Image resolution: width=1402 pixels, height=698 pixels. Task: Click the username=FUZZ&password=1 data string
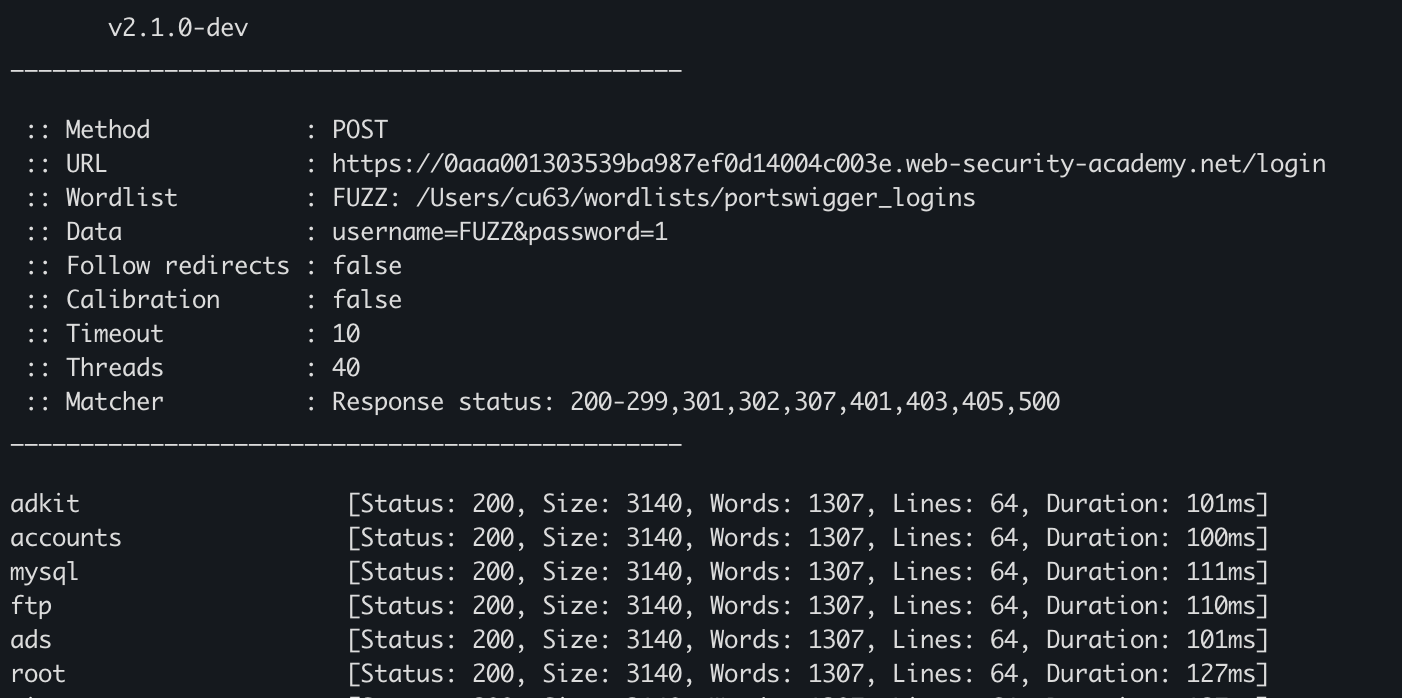pos(500,232)
